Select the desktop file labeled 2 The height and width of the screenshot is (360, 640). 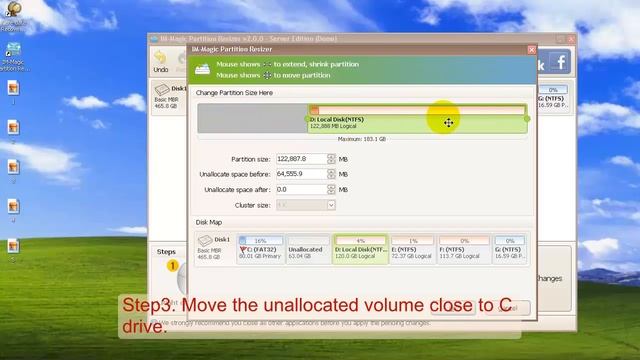(13, 128)
